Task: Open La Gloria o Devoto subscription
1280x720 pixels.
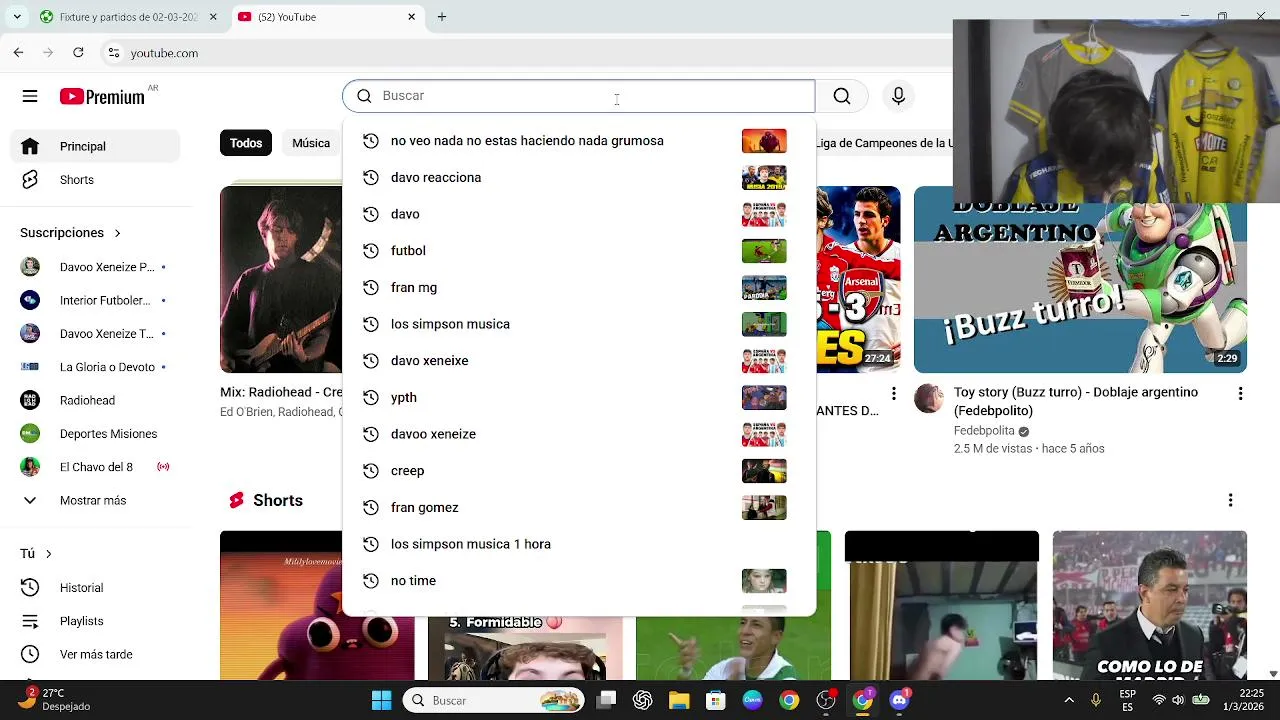Action: coord(97,367)
